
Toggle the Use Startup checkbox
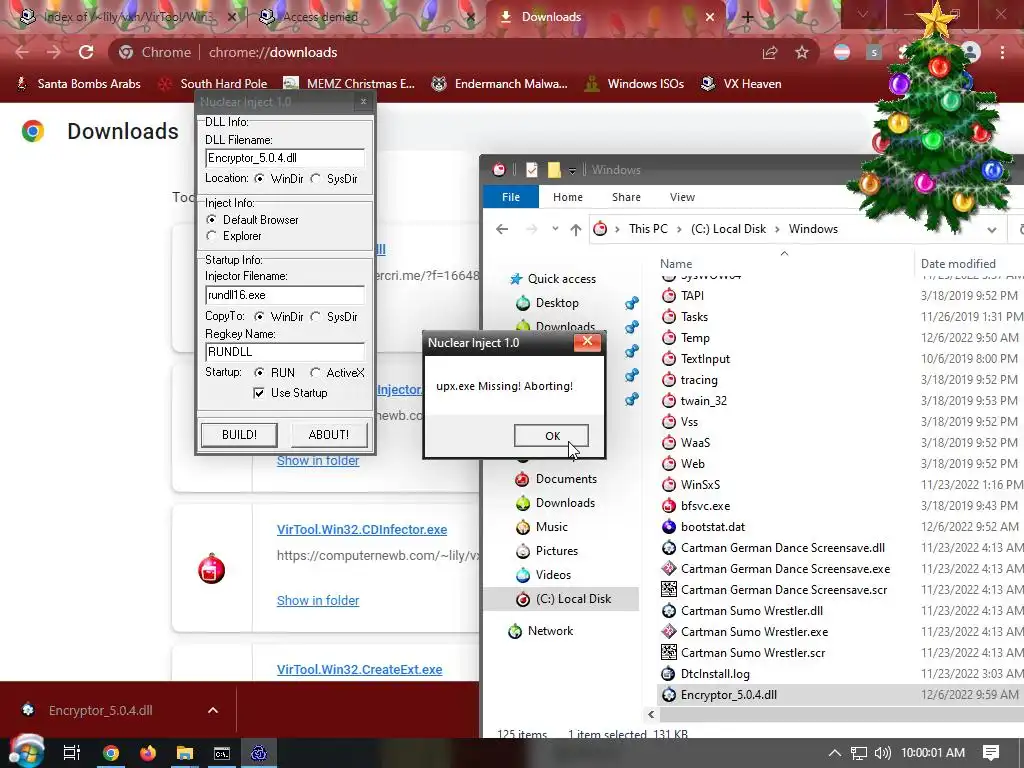click(259, 392)
